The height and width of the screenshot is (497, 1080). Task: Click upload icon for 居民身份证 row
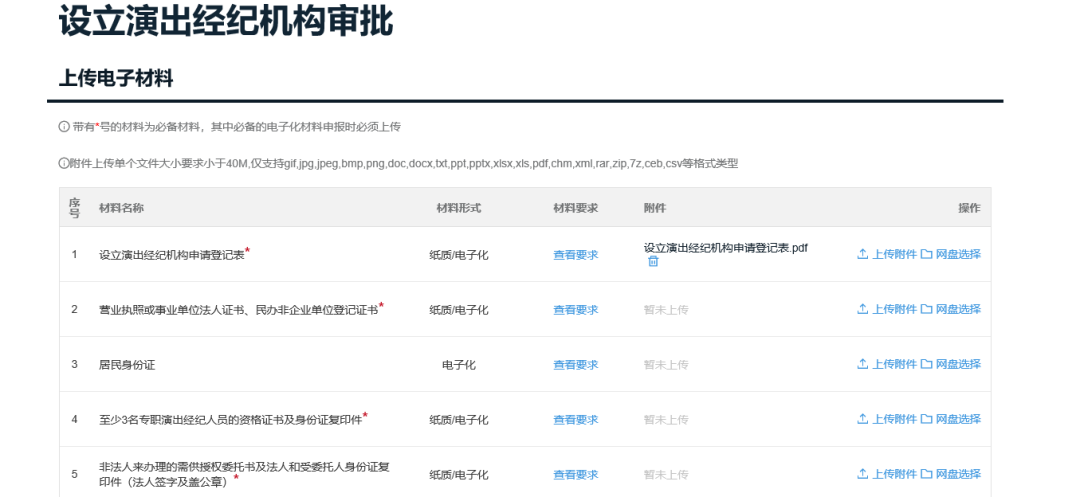pos(862,364)
